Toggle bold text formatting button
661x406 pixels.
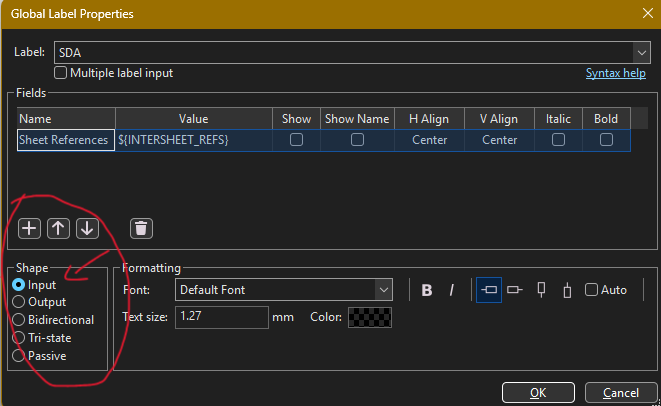coord(427,290)
